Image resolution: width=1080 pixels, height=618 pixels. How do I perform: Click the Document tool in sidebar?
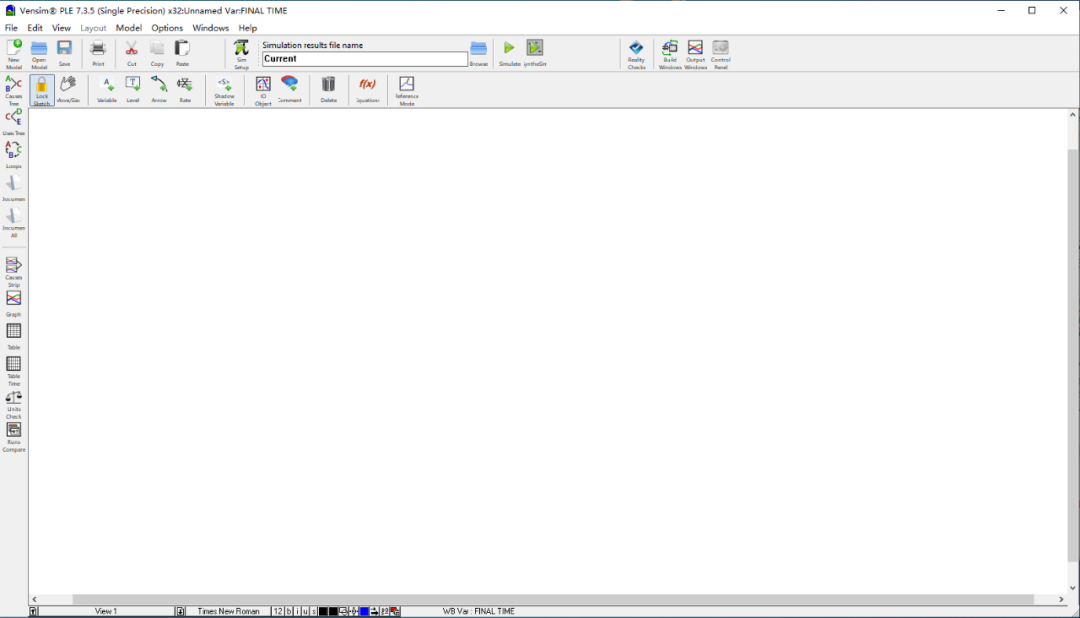coord(14,188)
